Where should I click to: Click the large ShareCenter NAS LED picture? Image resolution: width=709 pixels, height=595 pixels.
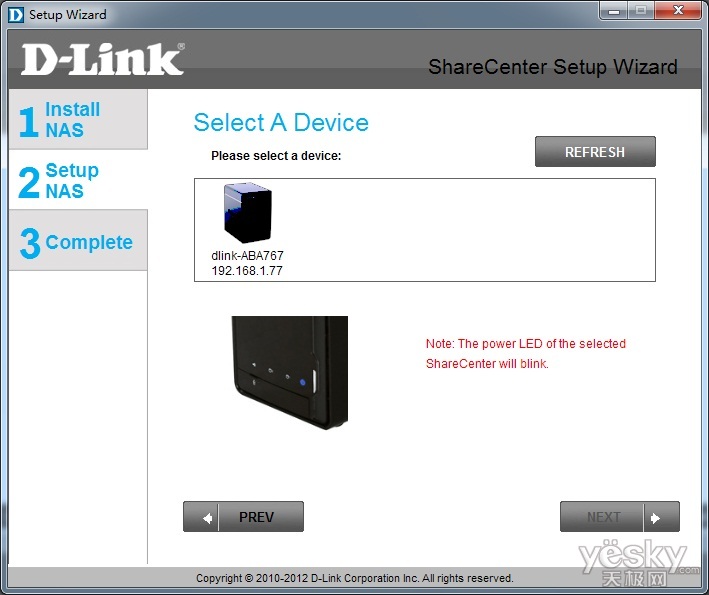pos(290,373)
